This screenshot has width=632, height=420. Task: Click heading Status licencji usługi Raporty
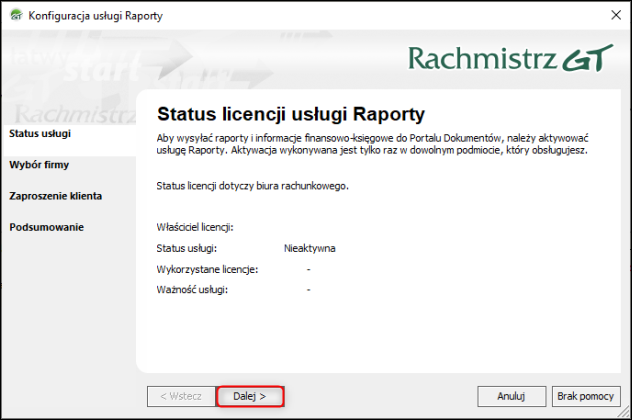[x=291, y=114]
